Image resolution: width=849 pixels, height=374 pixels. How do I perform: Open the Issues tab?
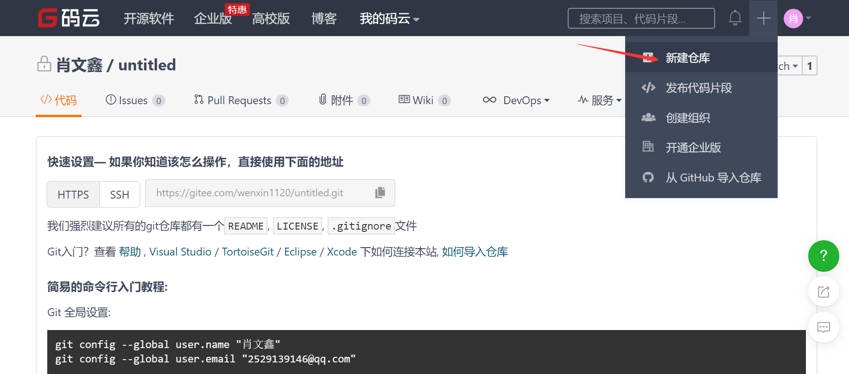tap(135, 100)
